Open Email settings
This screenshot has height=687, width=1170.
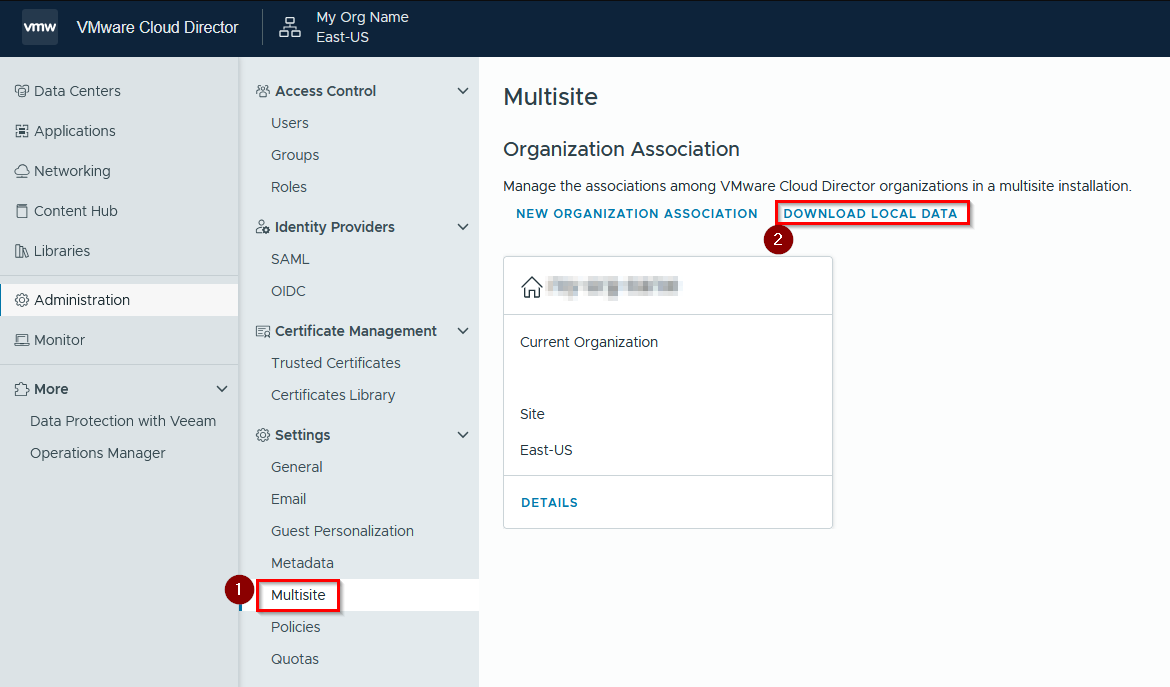coord(288,499)
